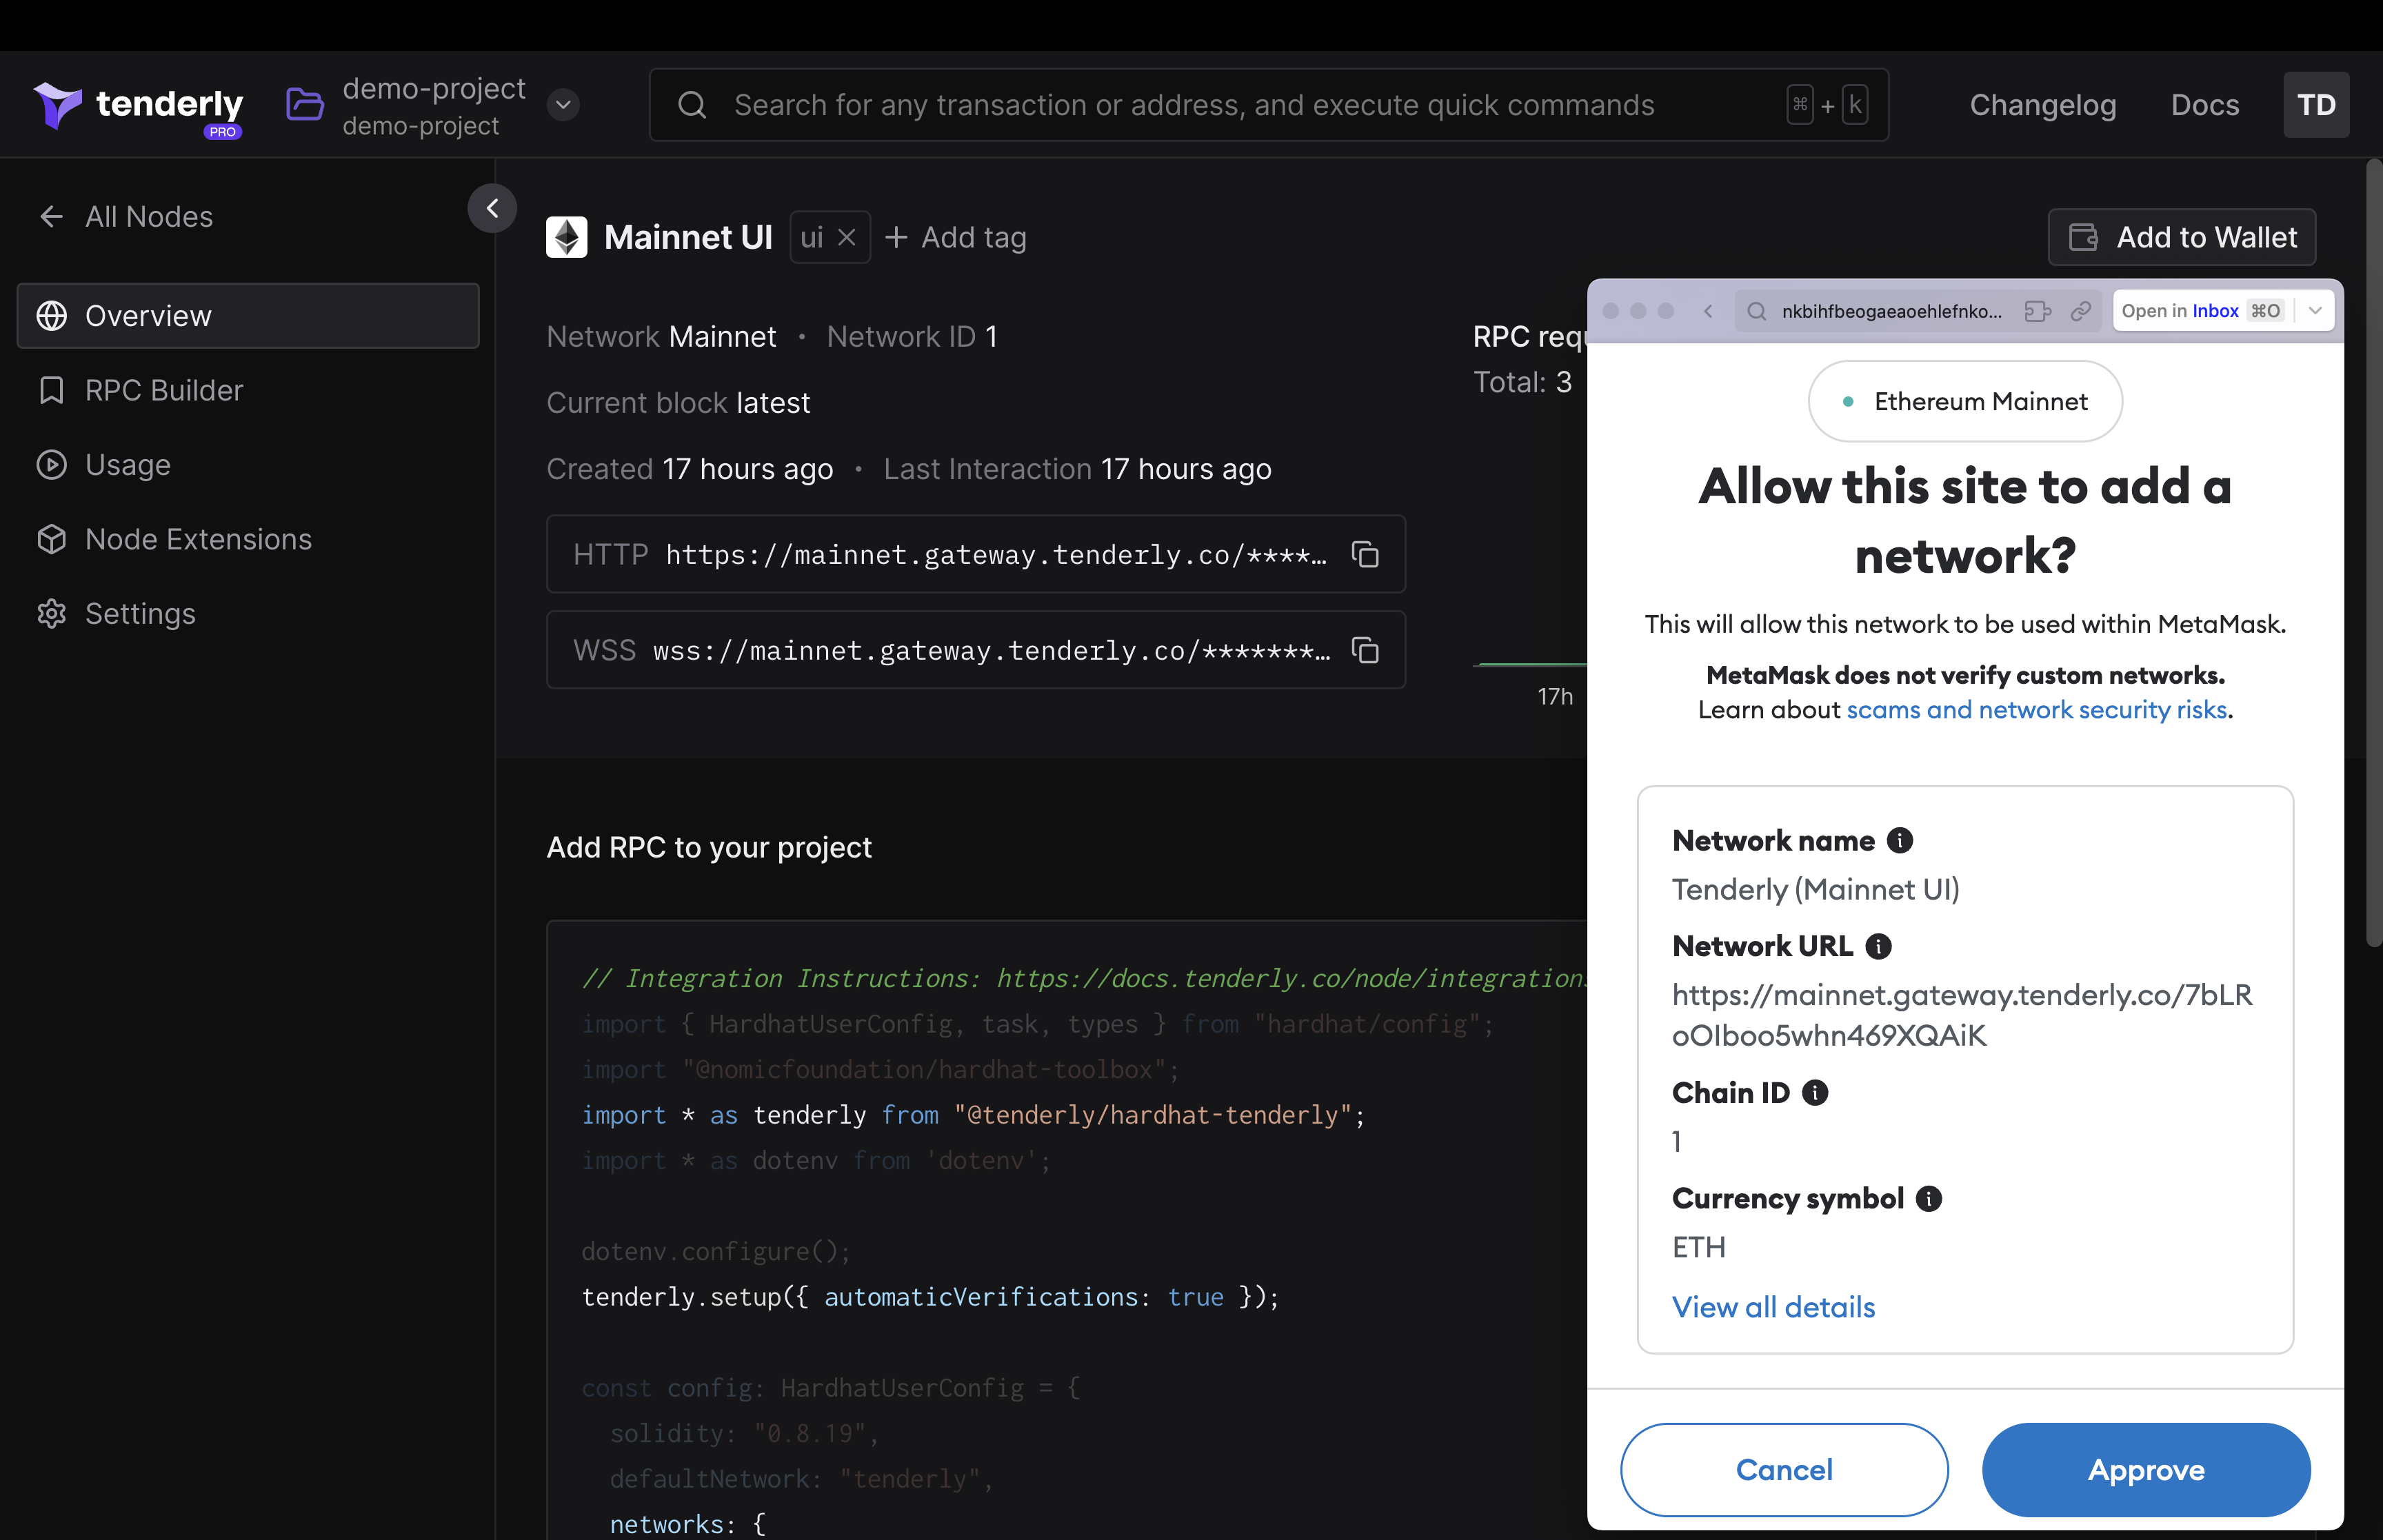Viewport: 2383px width, 1540px height.
Task: Click the PRO badge under tenderly
Action: tap(222, 132)
